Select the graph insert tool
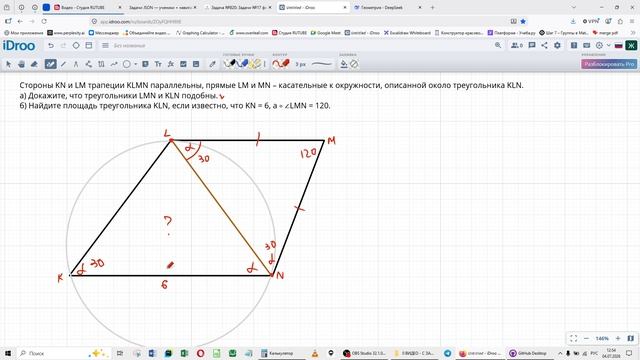 [x=183, y=64]
